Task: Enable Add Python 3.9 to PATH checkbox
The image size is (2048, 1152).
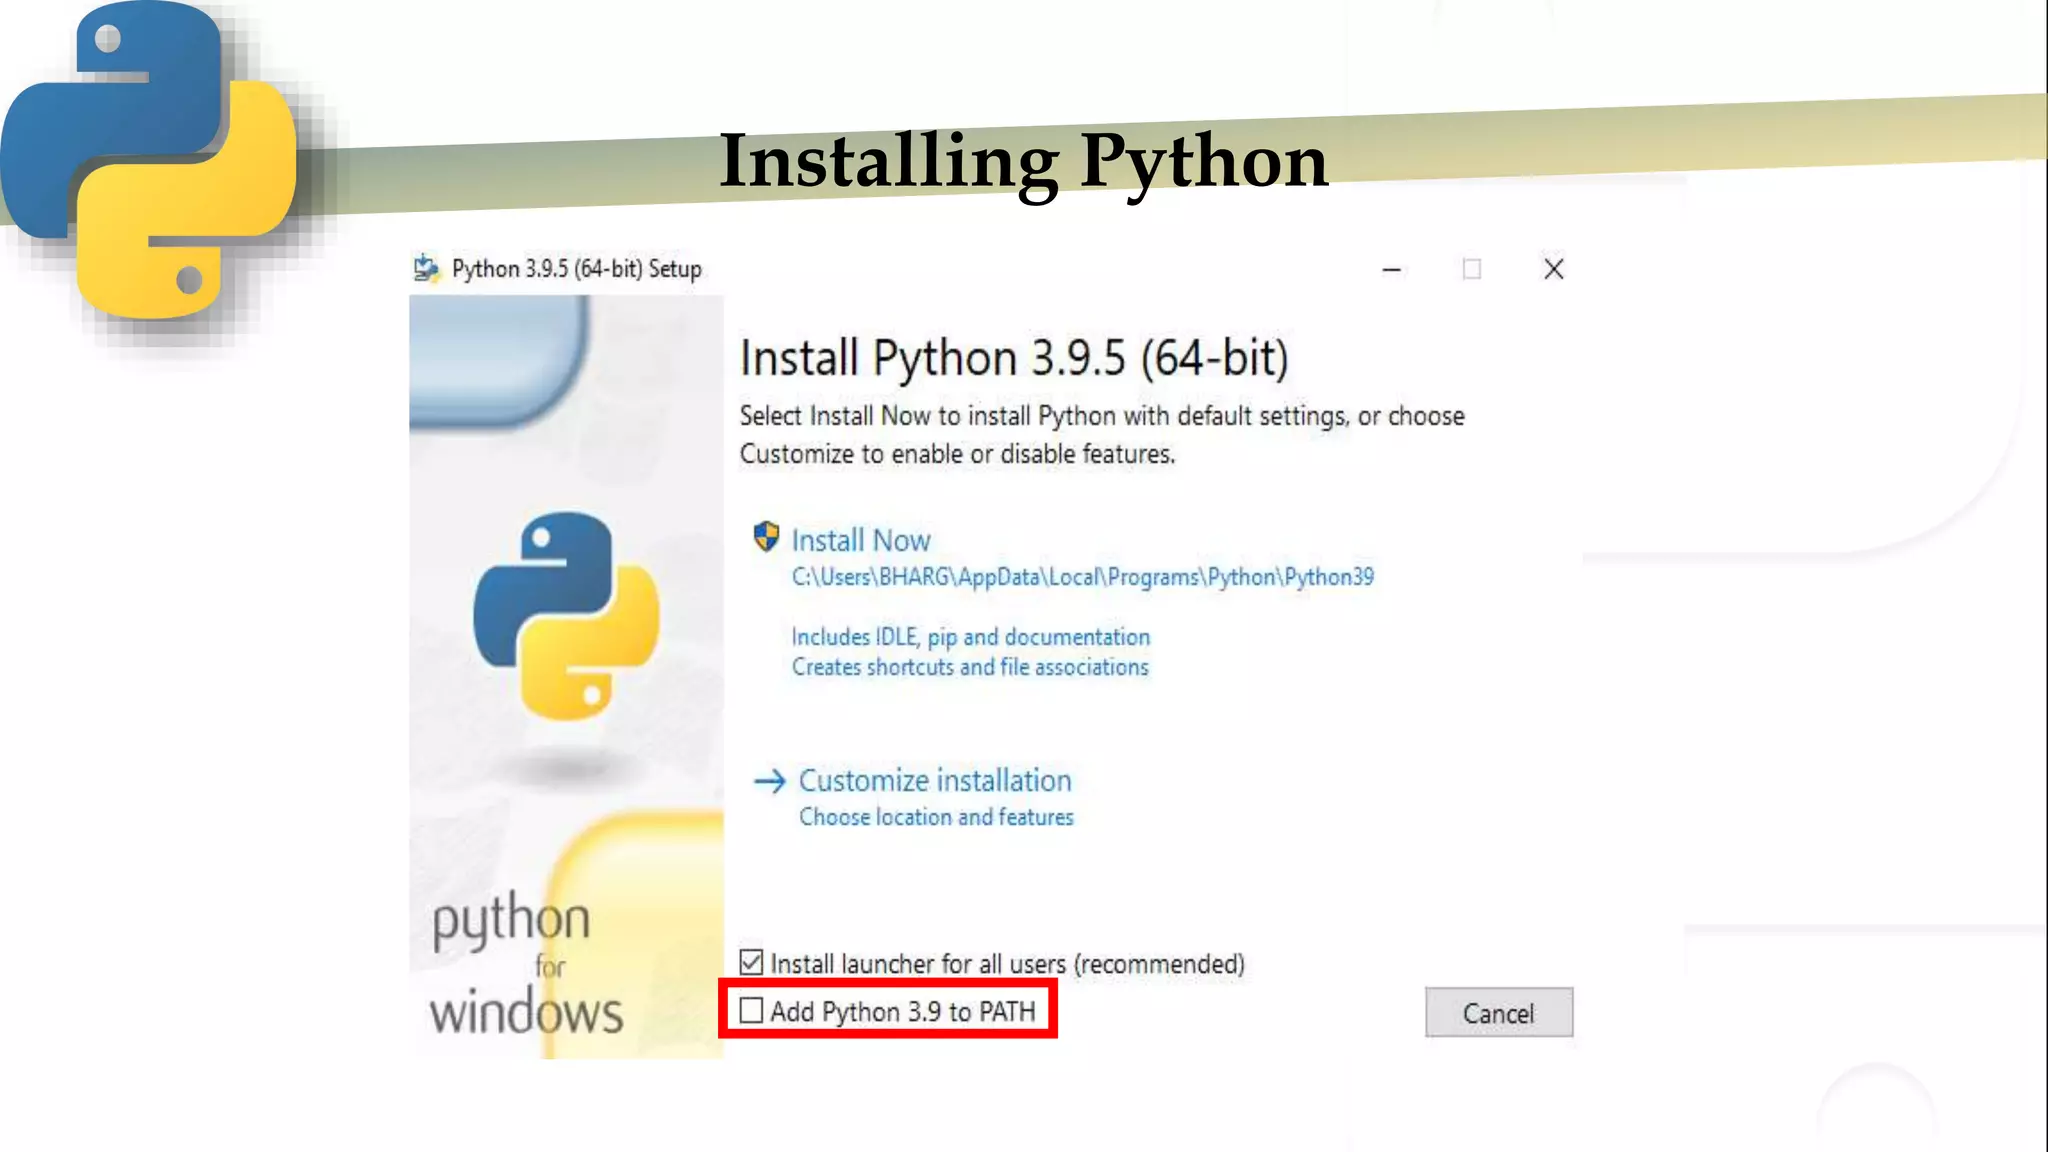Action: (751, 1011)
